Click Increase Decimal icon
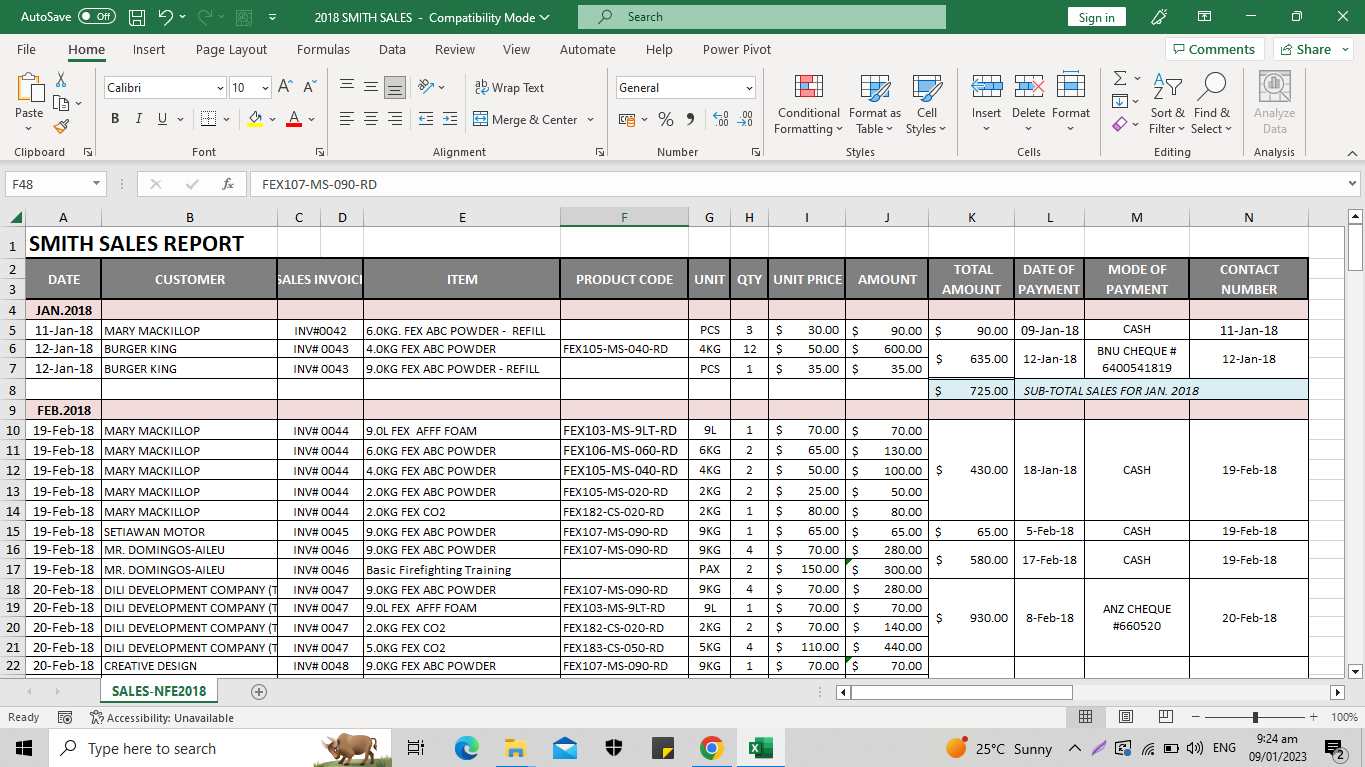The height and width of the screenshot is (767, 1365). pos(721,119)
